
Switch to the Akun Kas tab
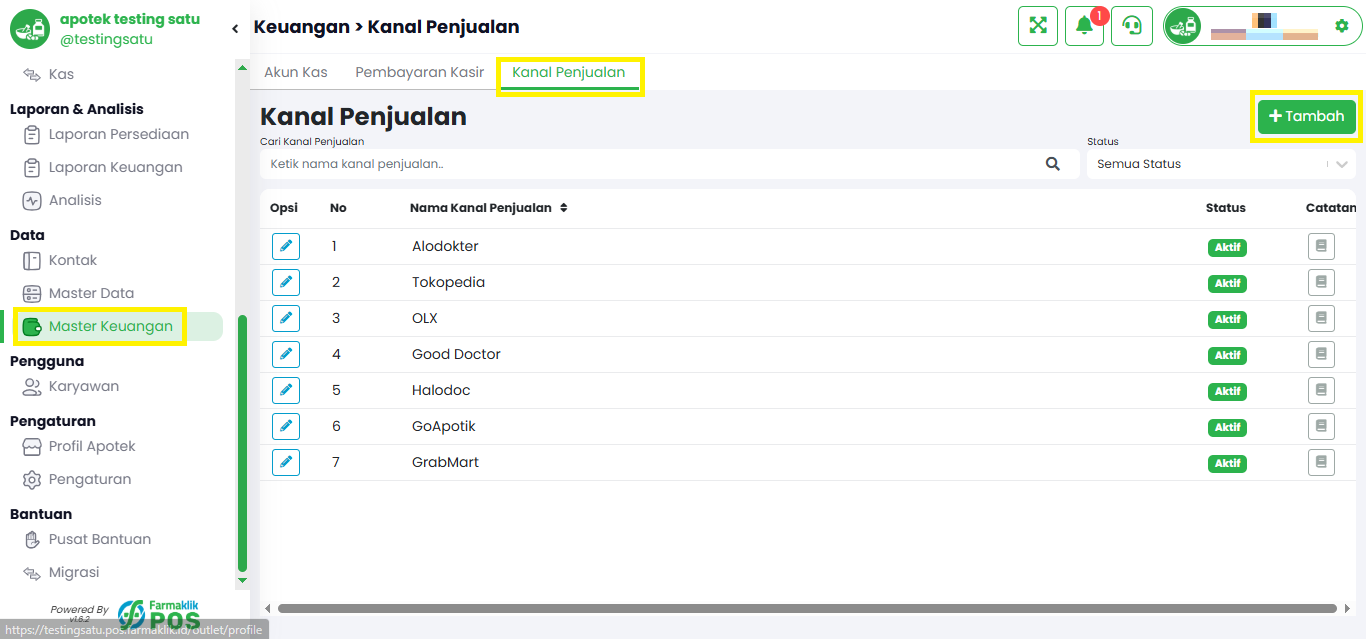(x=296, y=72)
